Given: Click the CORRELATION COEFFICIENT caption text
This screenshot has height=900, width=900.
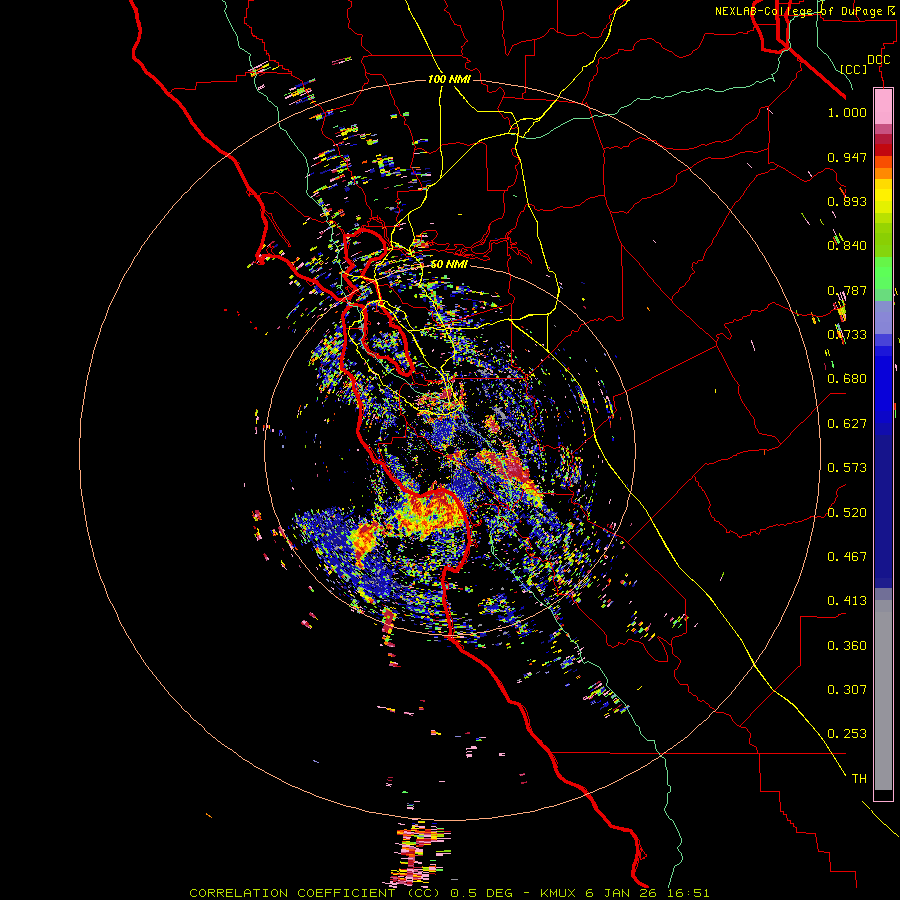Looking at the screenshot, I should pos(315,893).
